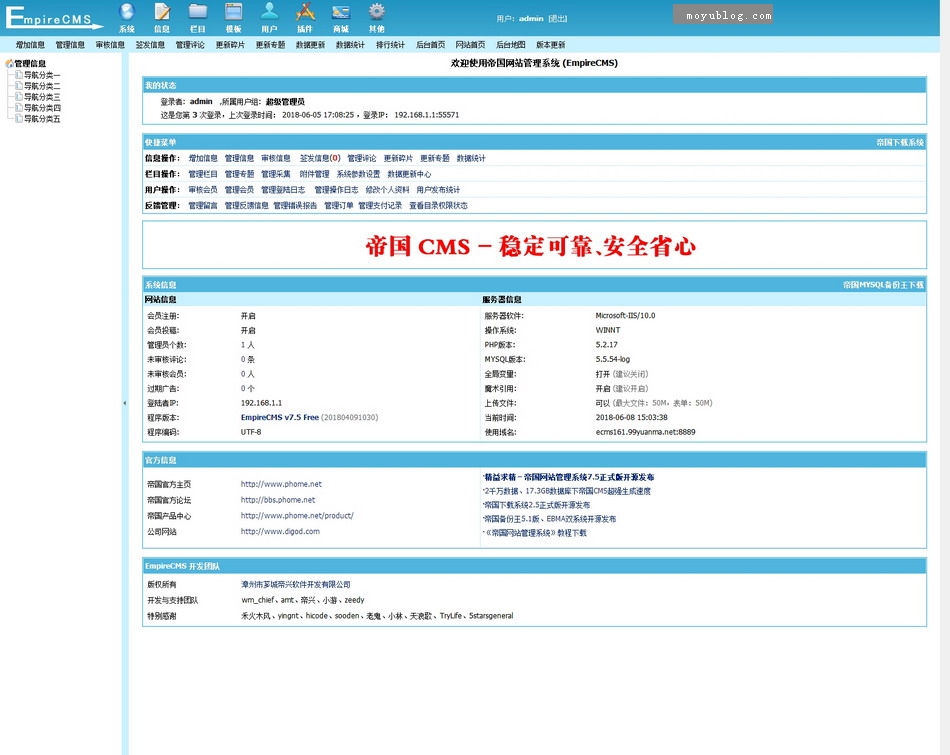Click the 管理信息 tree root home icon
The image size is (950, 755).
click(9, 63)
